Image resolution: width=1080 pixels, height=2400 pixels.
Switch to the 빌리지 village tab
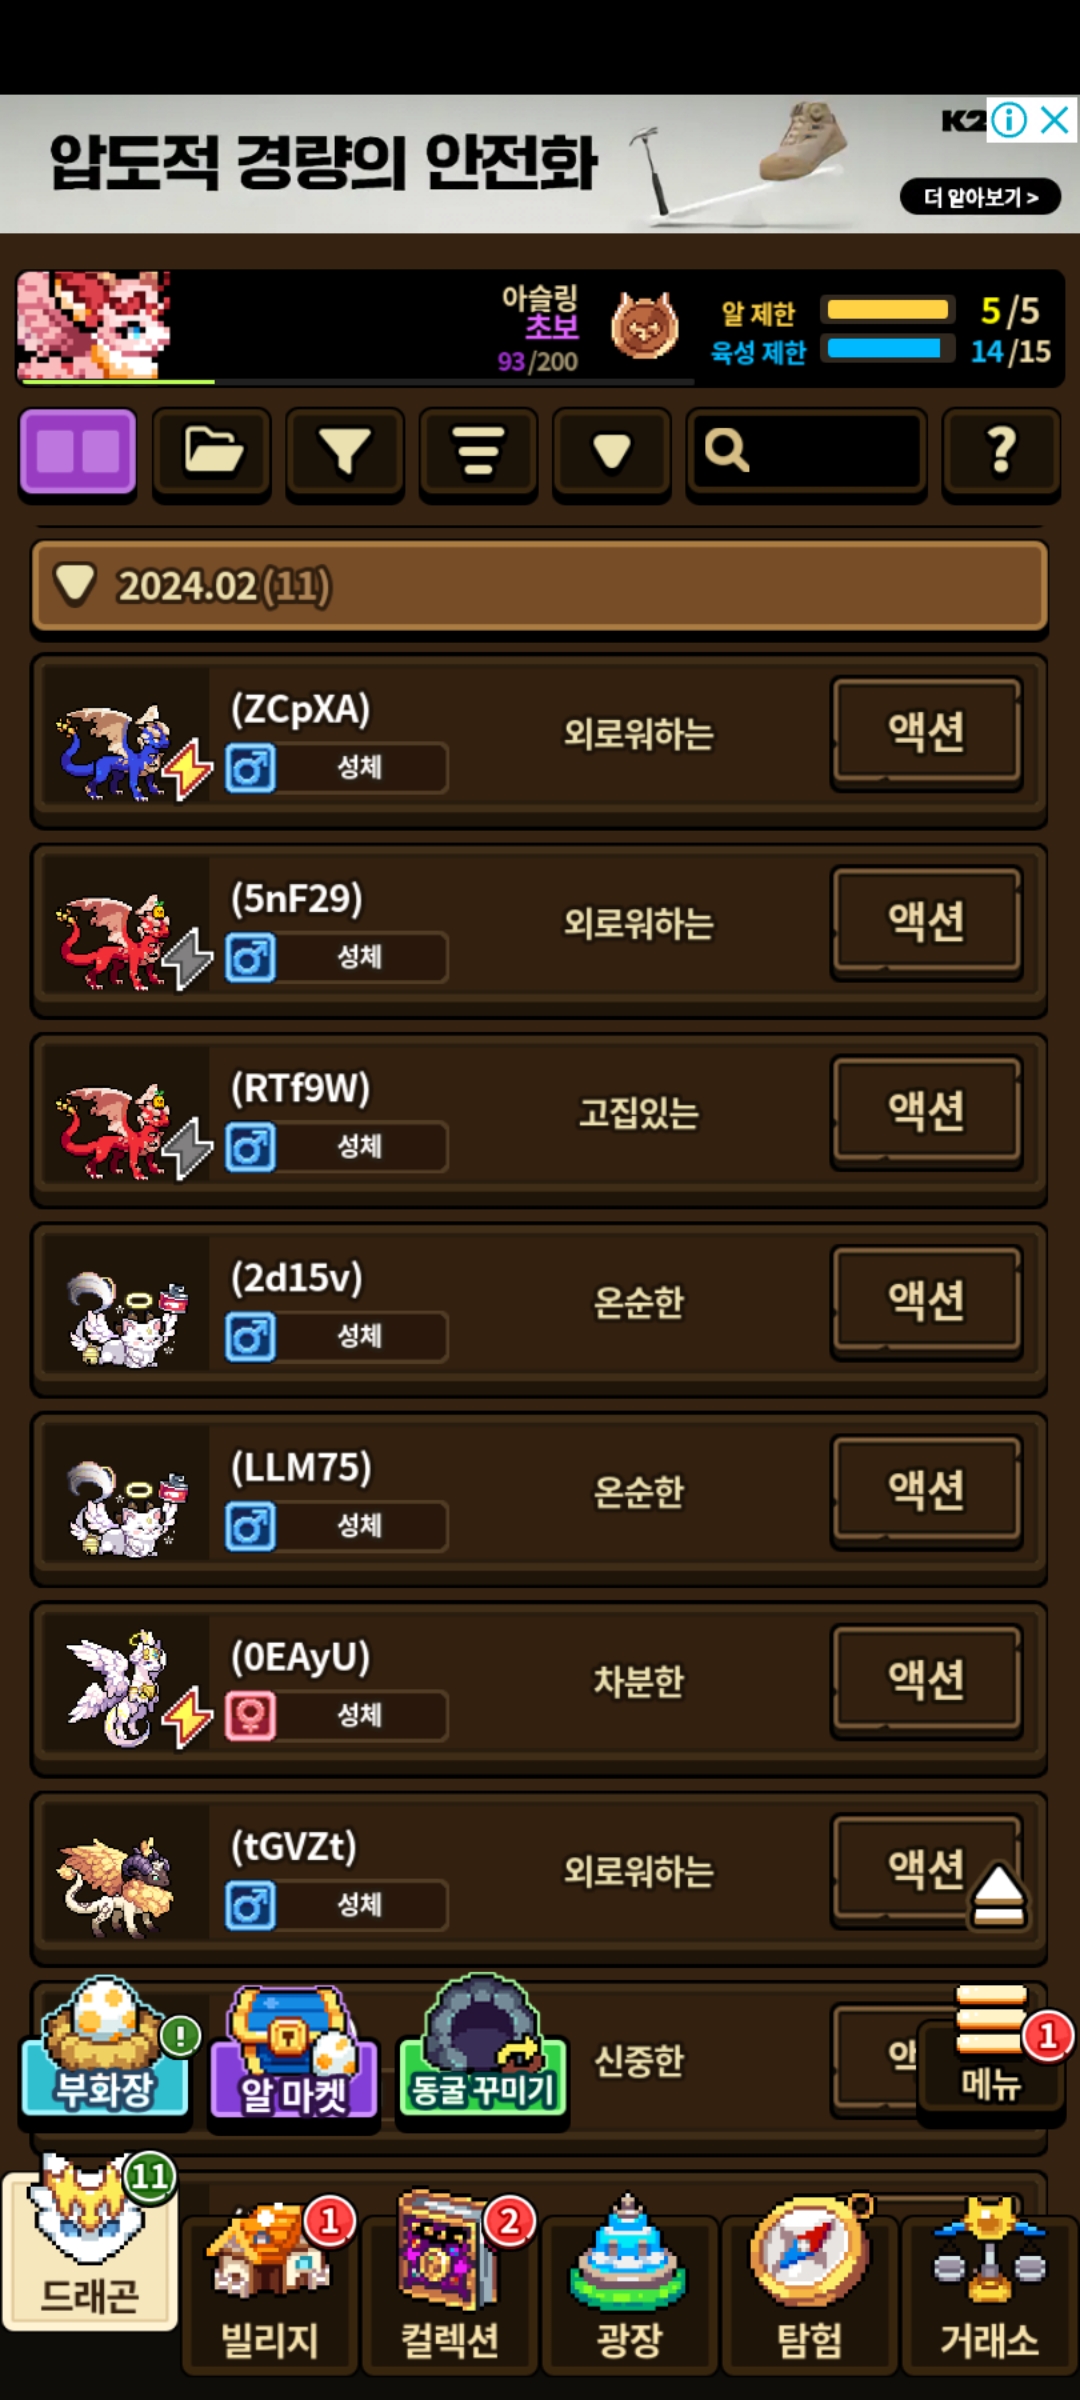[x=270, y=2283]
